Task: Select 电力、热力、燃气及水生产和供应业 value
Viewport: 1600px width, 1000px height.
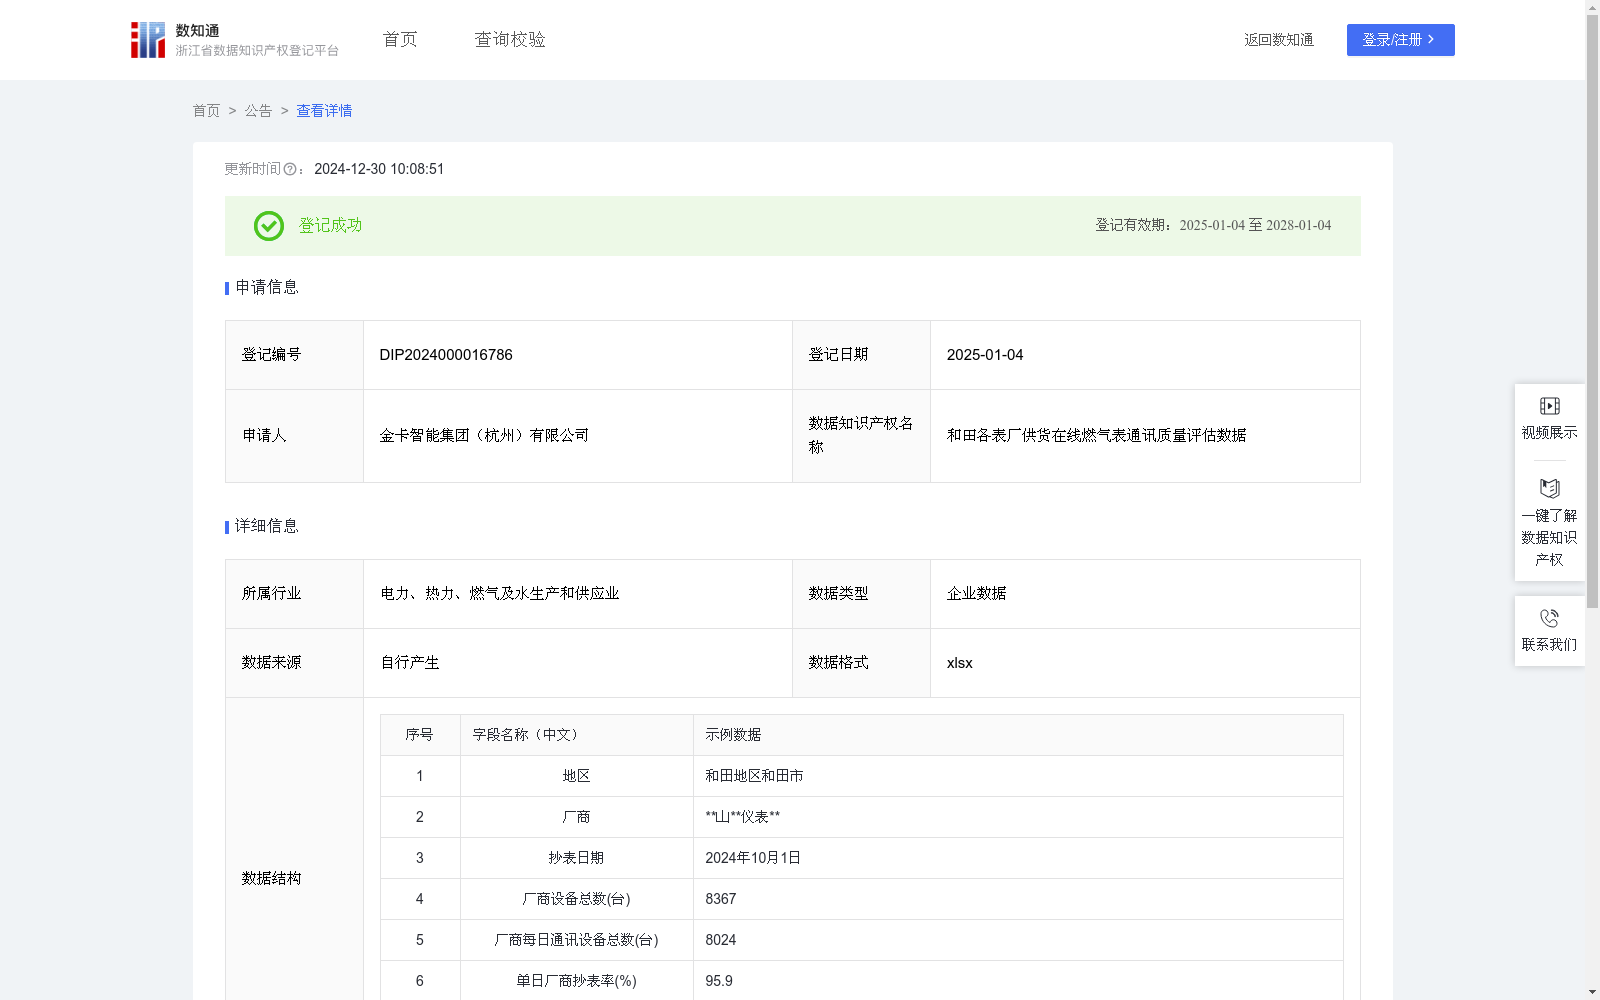Action: click(x=499, y=594)
